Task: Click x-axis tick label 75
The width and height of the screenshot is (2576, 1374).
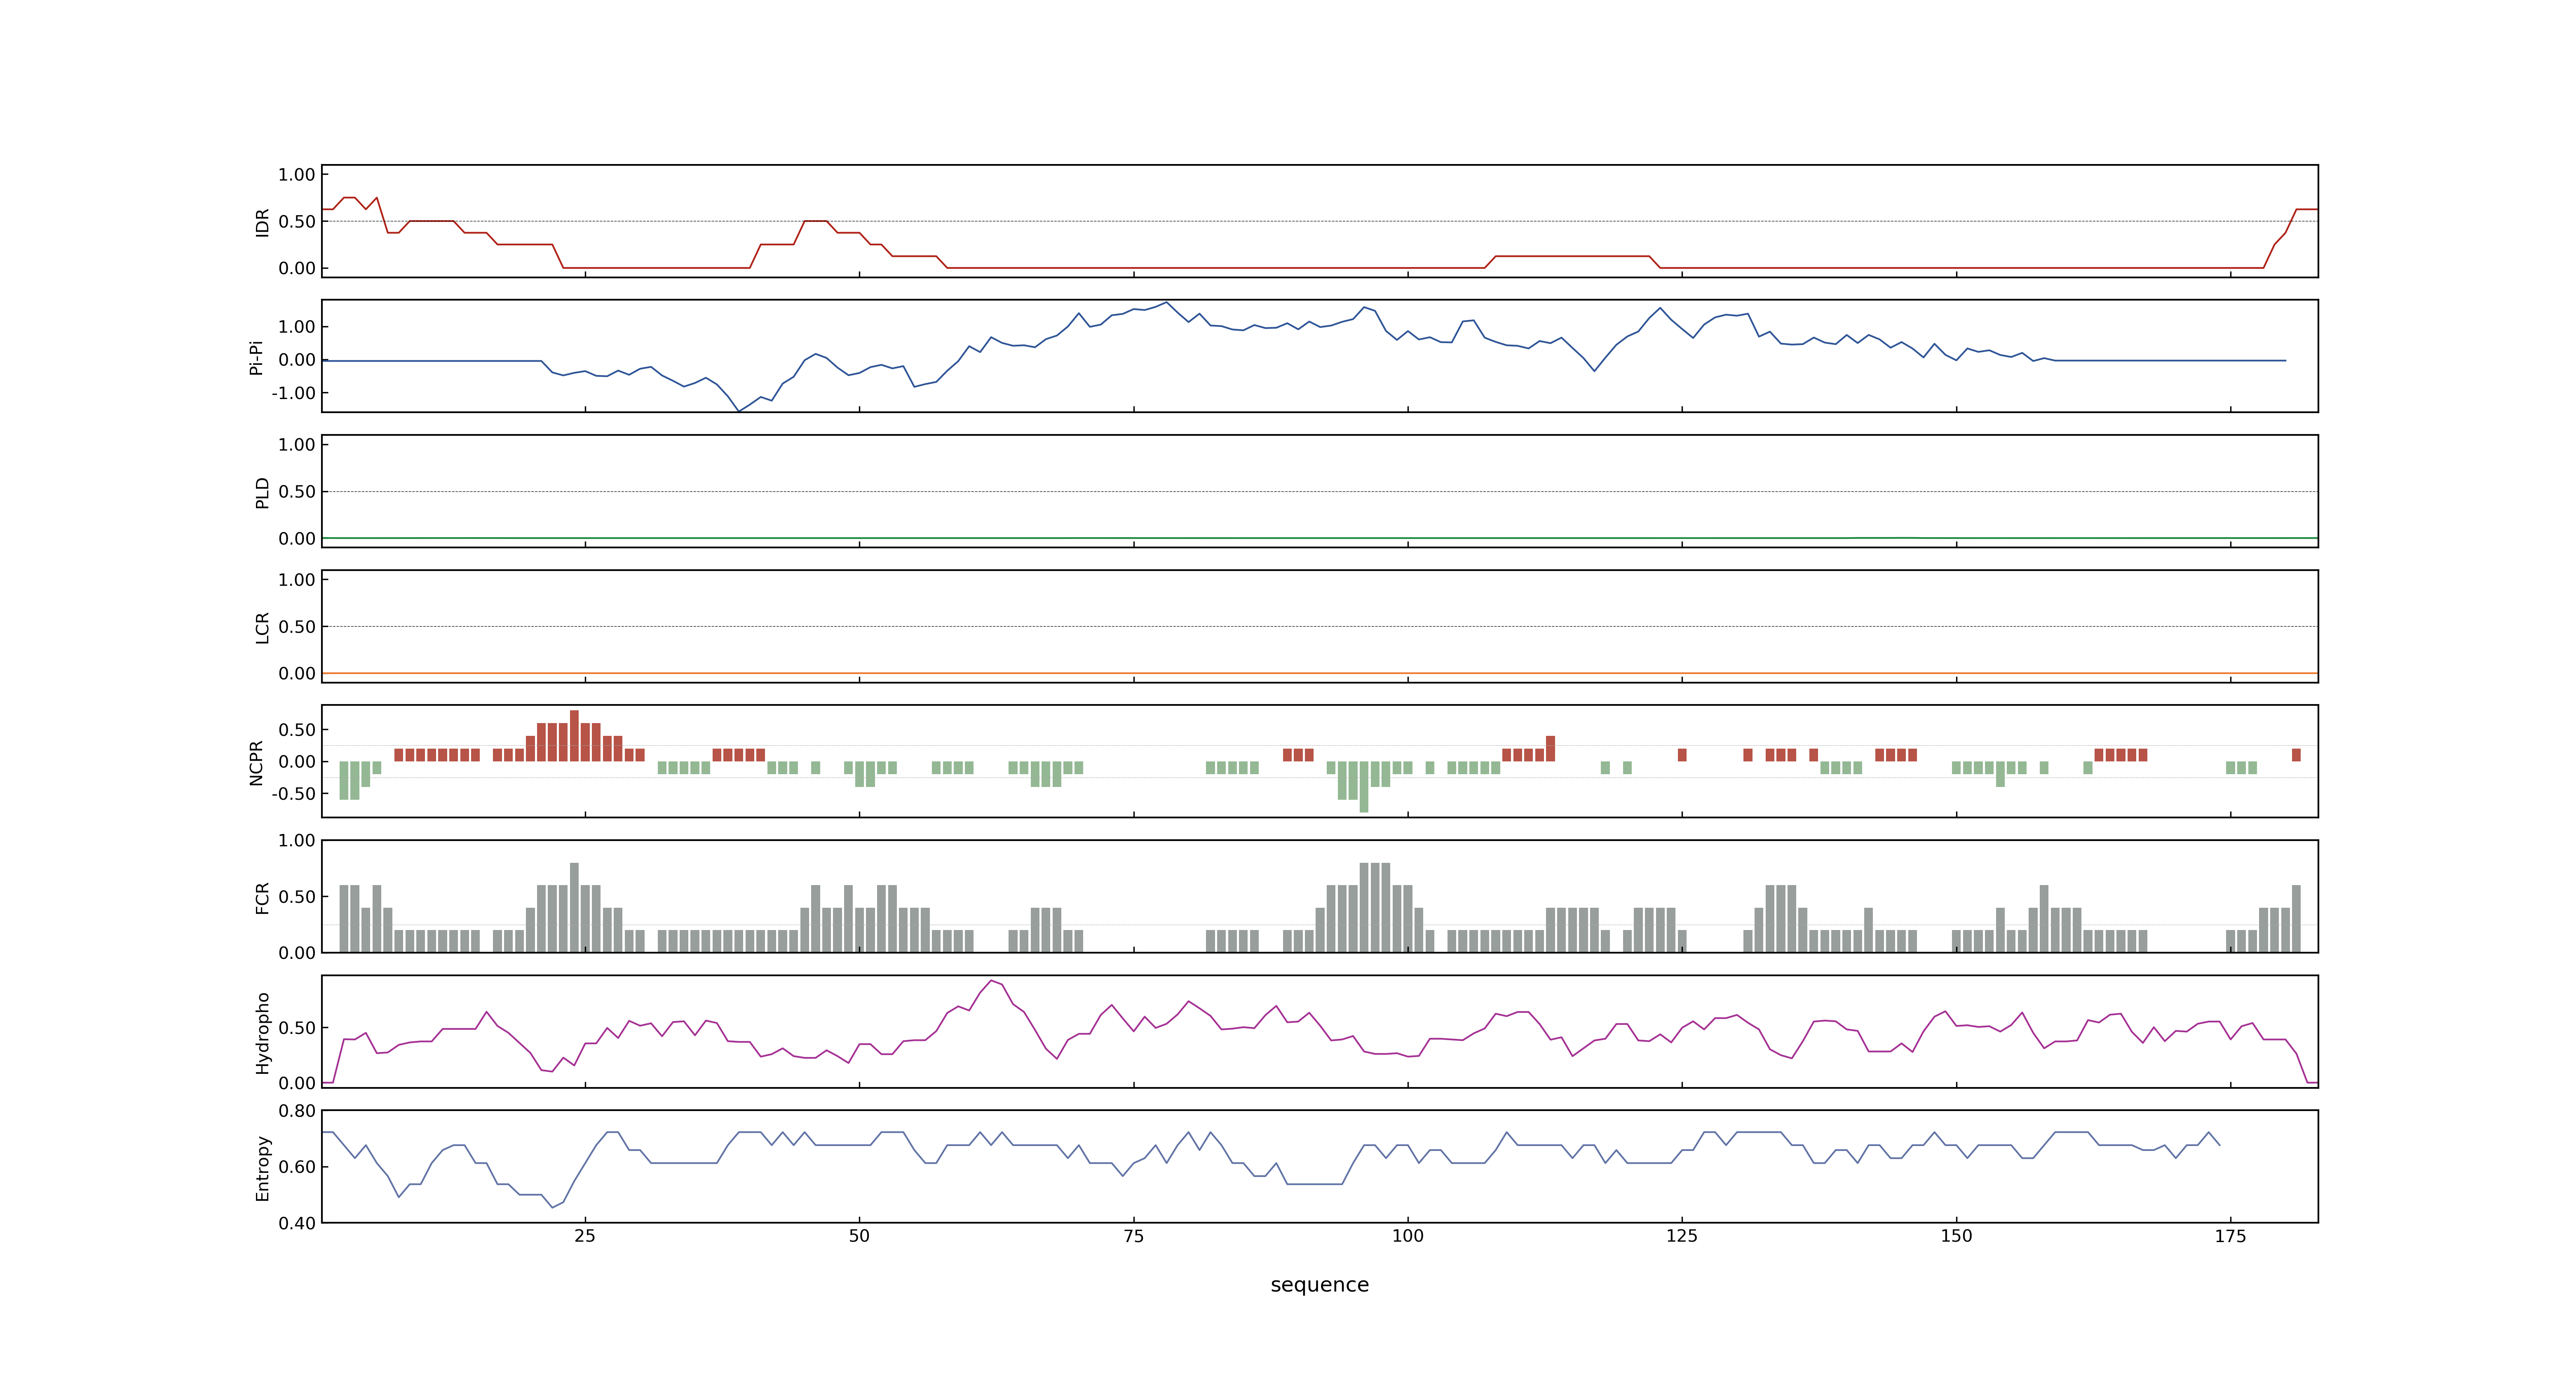Action: point(1133,1236)
